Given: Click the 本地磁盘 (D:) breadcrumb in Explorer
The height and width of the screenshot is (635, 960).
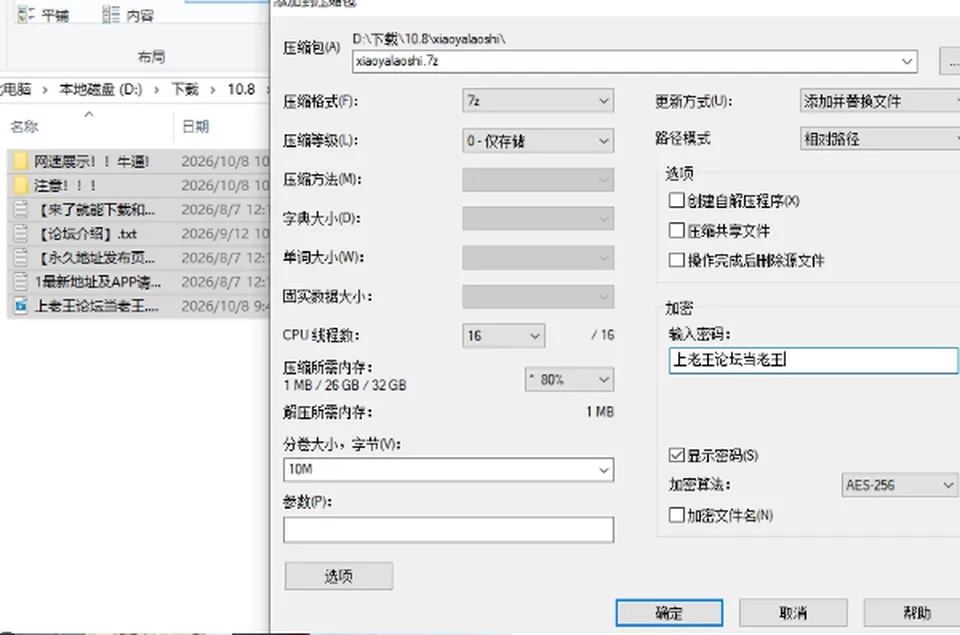Looking at the screenshot, I should click(x=100, y=89).
